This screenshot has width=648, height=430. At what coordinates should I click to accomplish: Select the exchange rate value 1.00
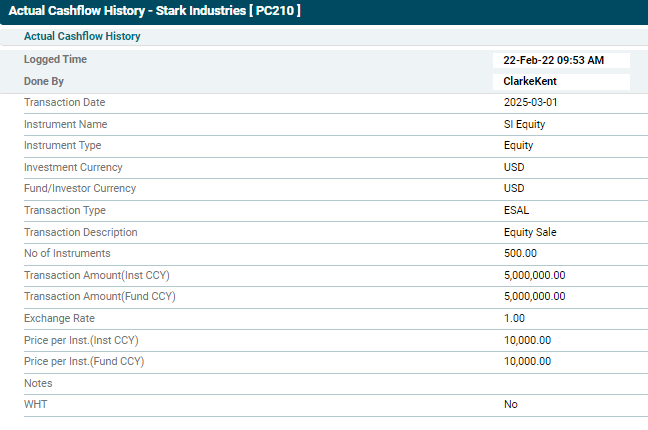tap(514, 319)
